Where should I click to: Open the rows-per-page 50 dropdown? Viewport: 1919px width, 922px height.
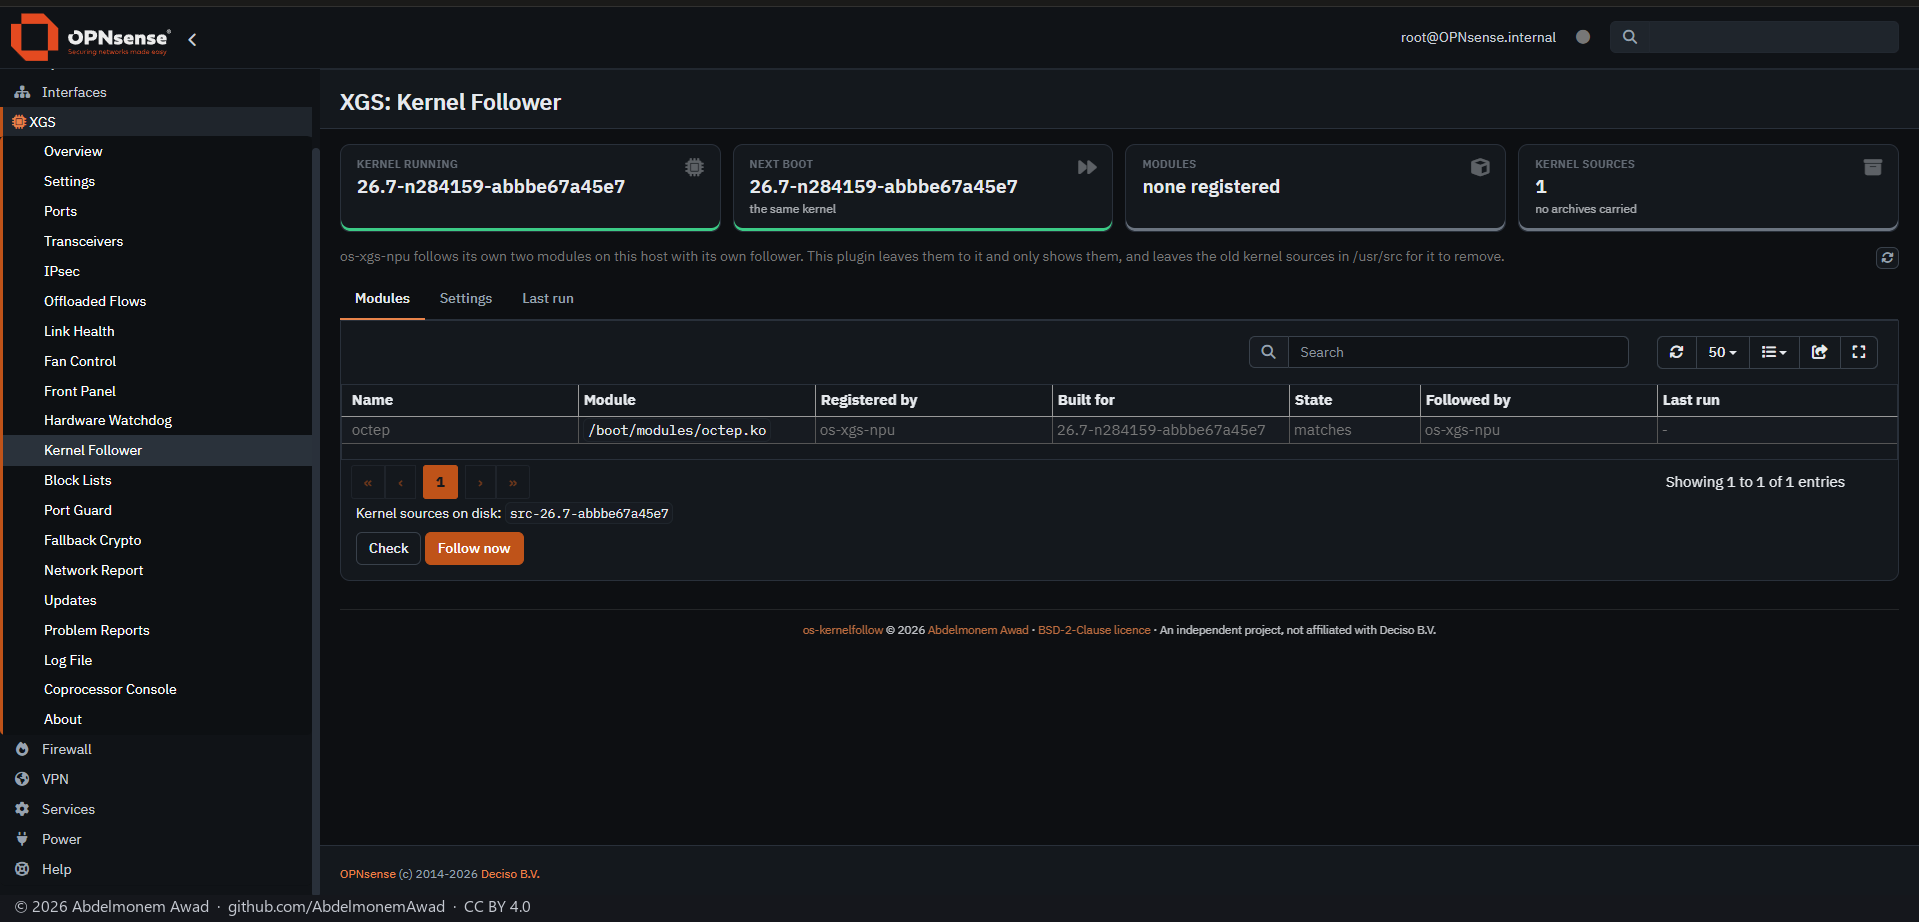1722,352
